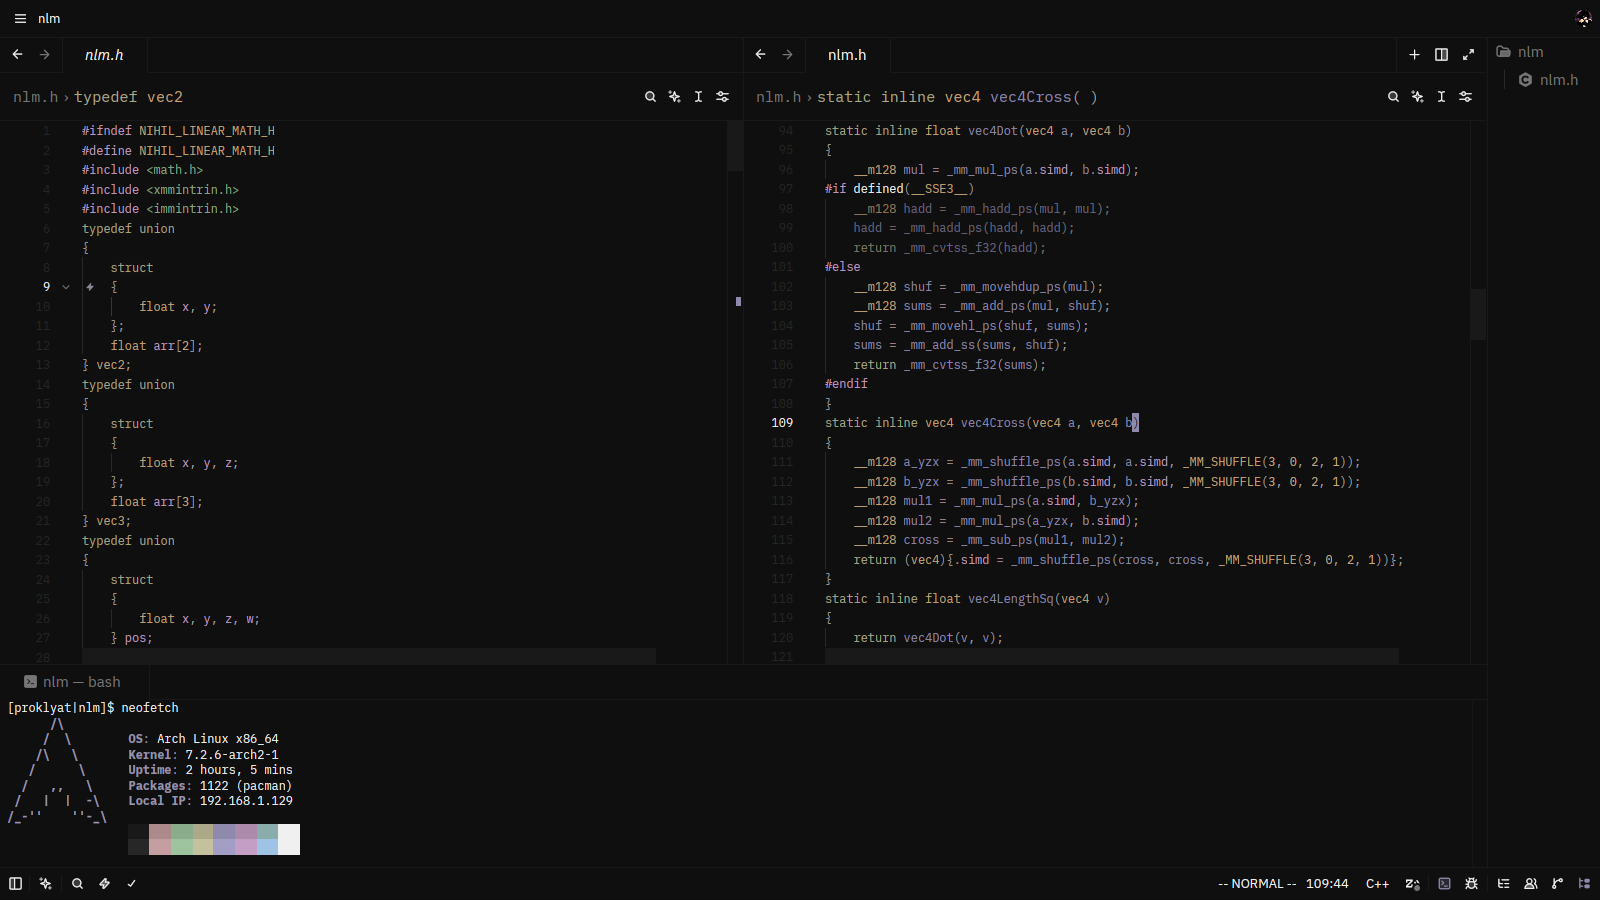The width and height of the screenshot is (1600, 900).
Task: Click the edit prediction icon in status bar
Action: pos(1412,884)
